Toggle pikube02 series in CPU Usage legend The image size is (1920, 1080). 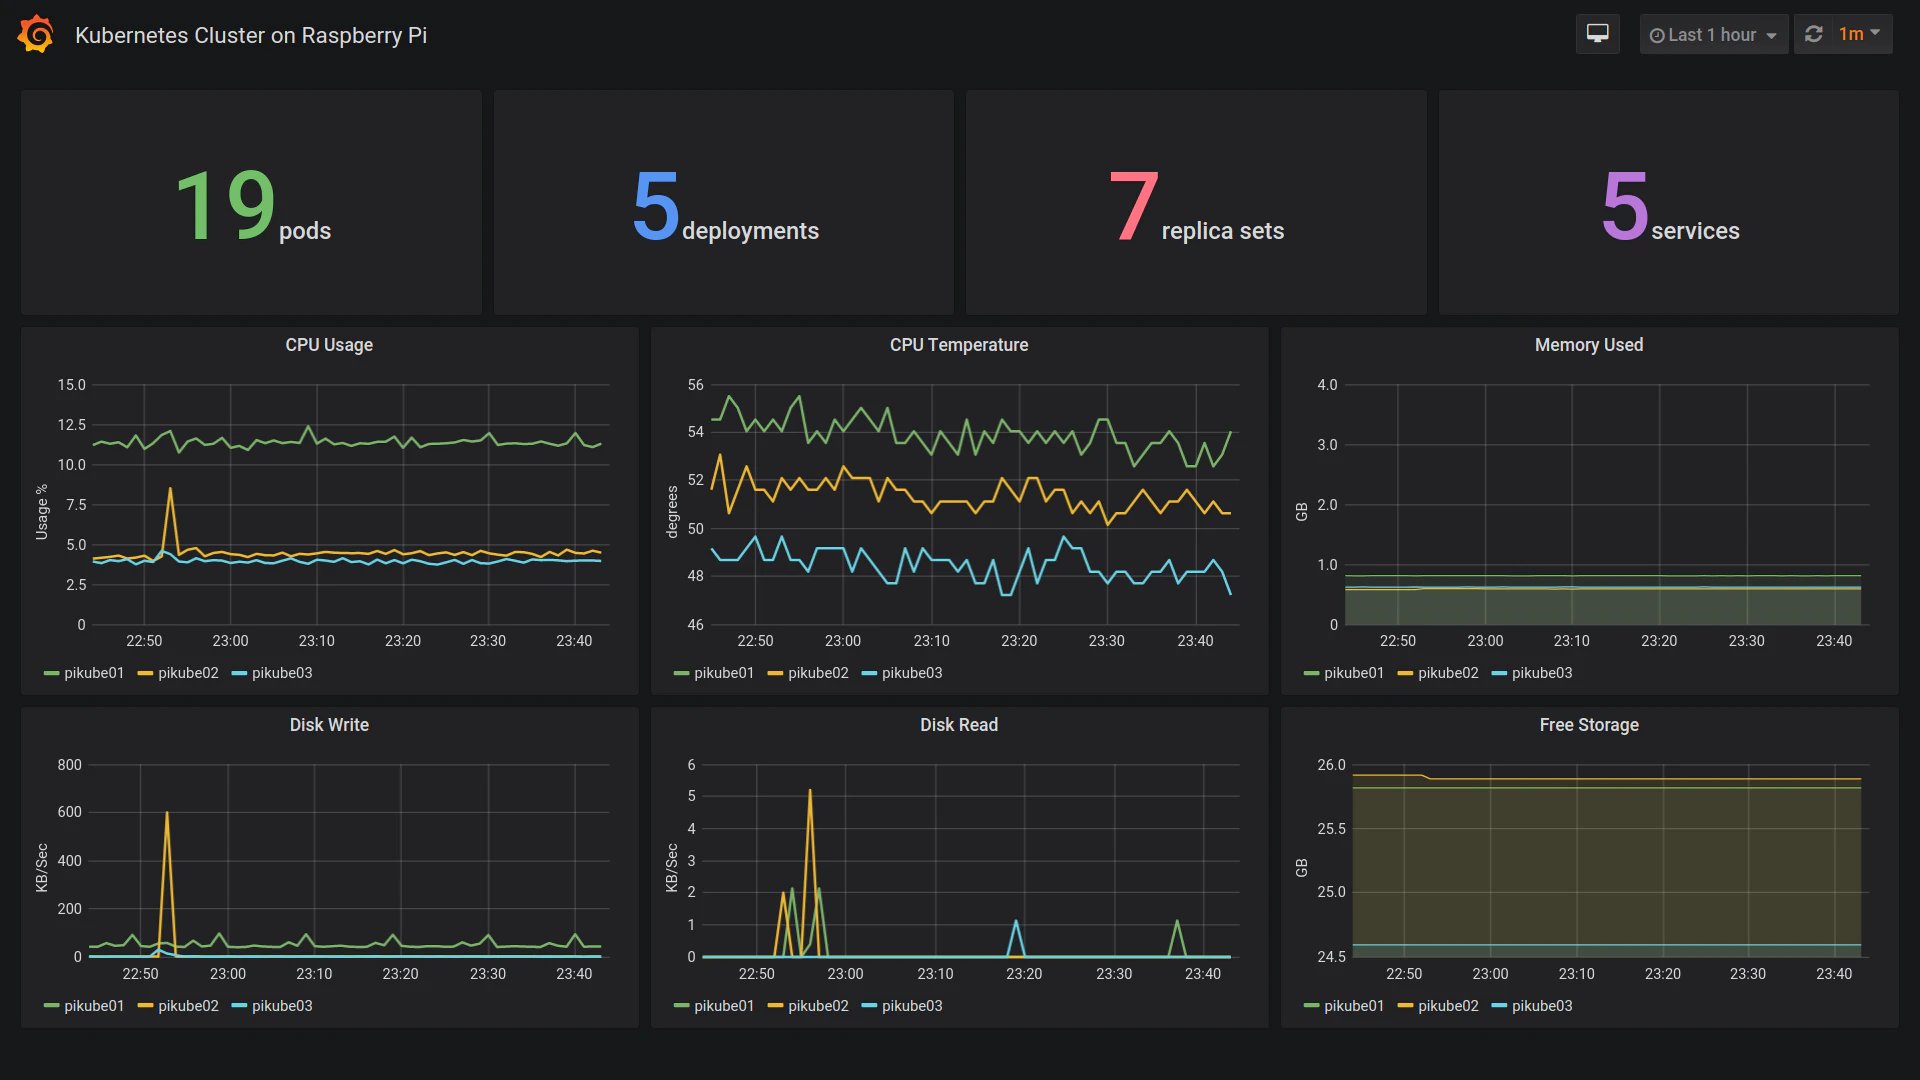point(178,673)
